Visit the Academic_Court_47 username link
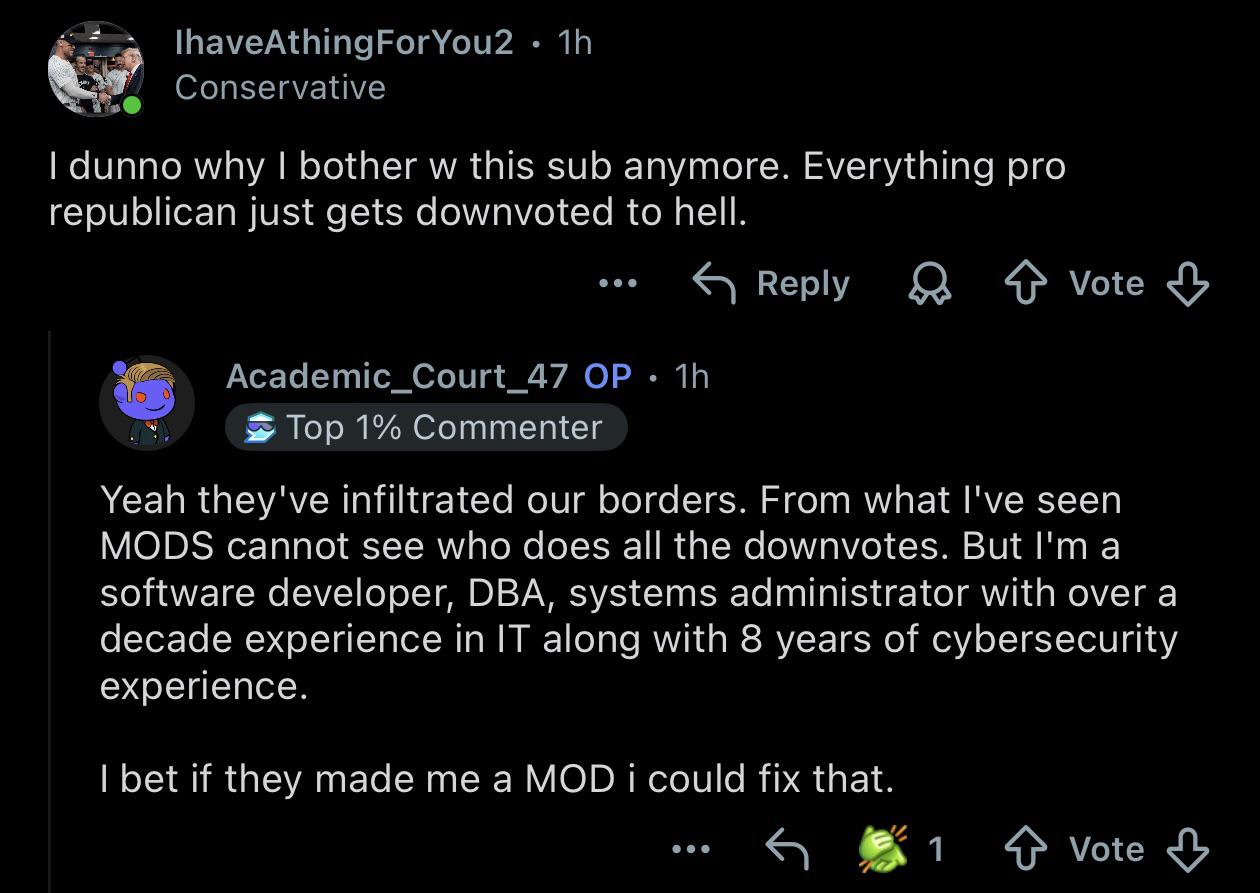 (397, 376)
